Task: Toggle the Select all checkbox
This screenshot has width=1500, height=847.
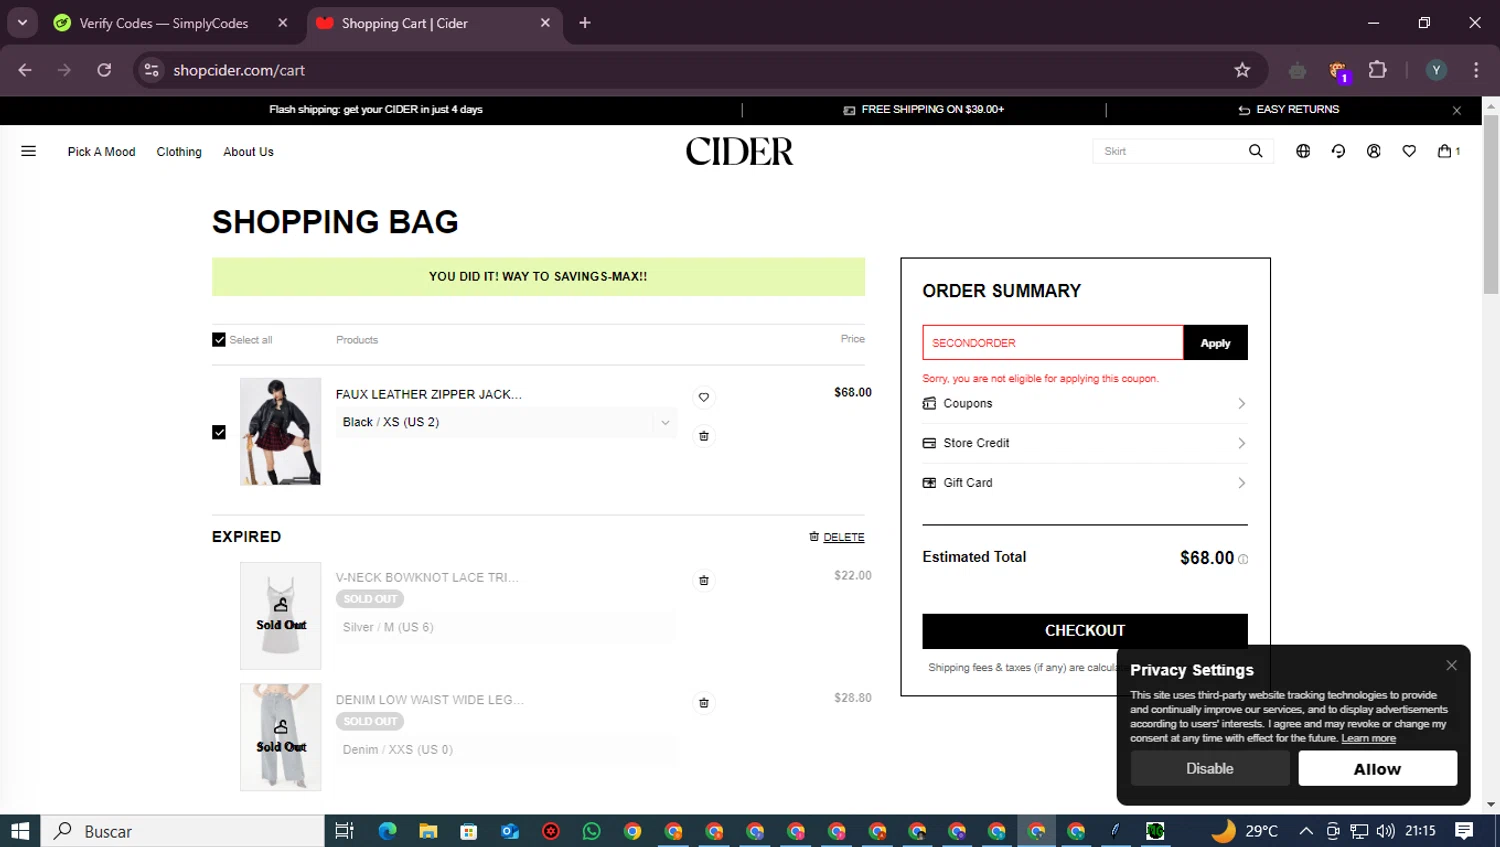Action: 219,340
